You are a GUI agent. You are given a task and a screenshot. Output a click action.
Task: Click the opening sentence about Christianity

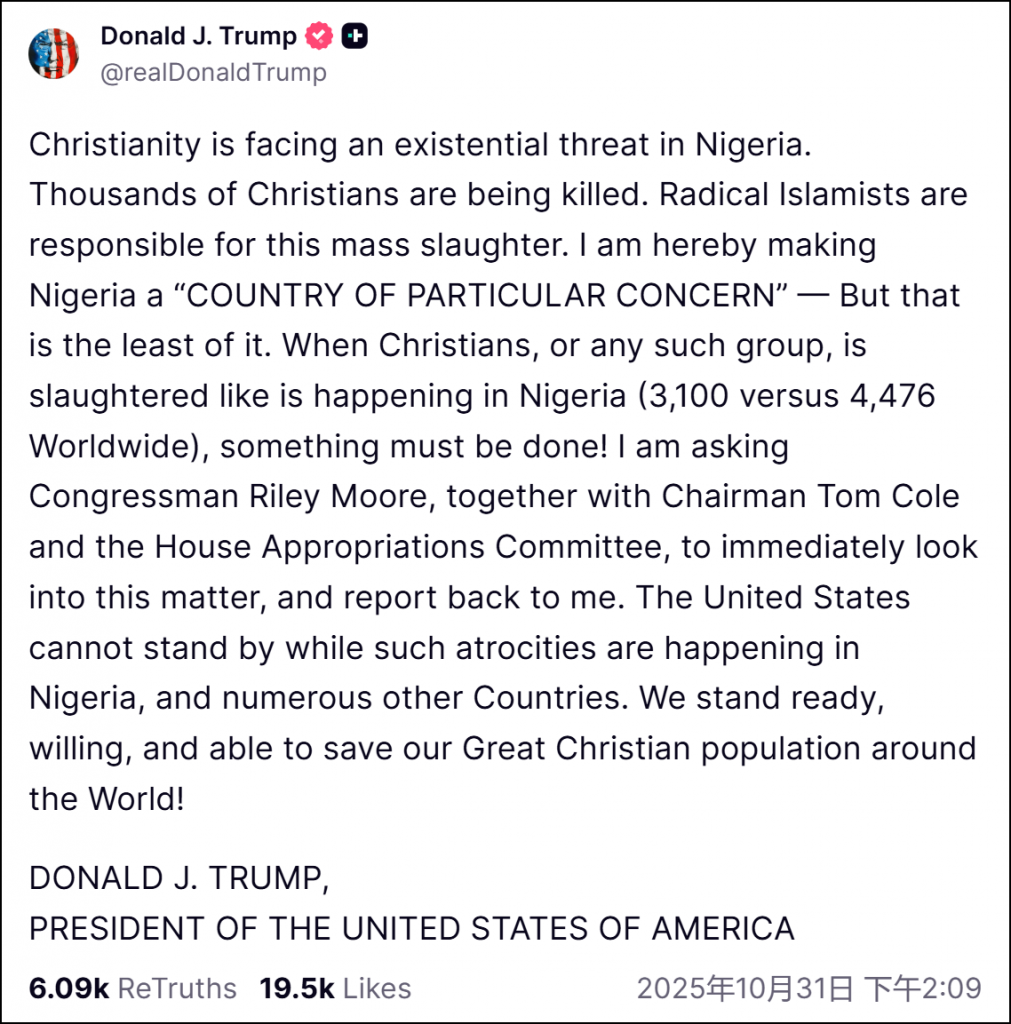pos(418,144)
